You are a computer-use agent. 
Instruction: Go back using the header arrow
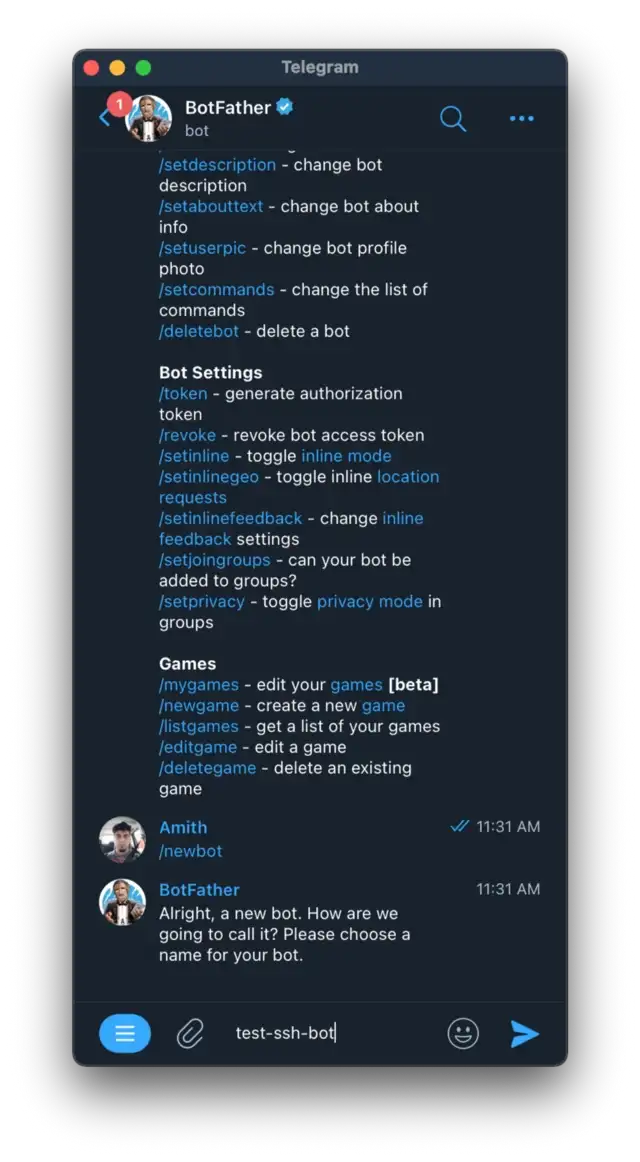coord(105,117)
